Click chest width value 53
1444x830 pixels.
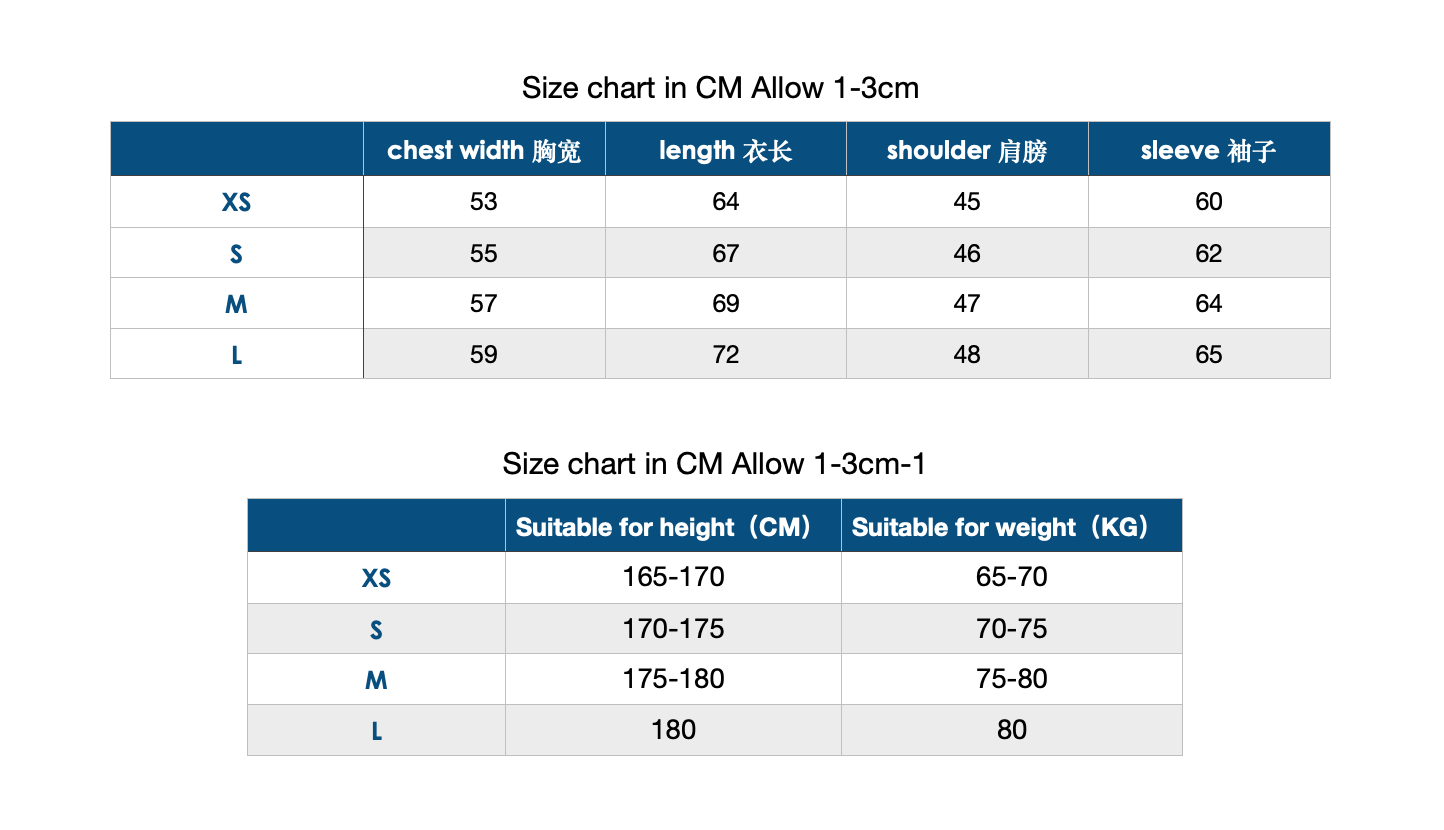pos(484,202)
